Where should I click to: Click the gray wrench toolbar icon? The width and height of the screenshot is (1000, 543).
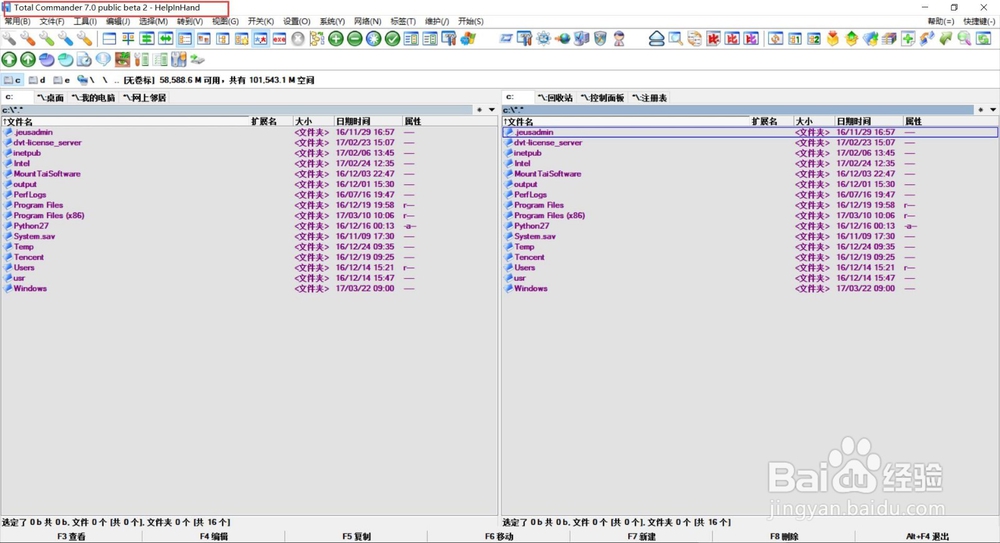click(9, 39)
